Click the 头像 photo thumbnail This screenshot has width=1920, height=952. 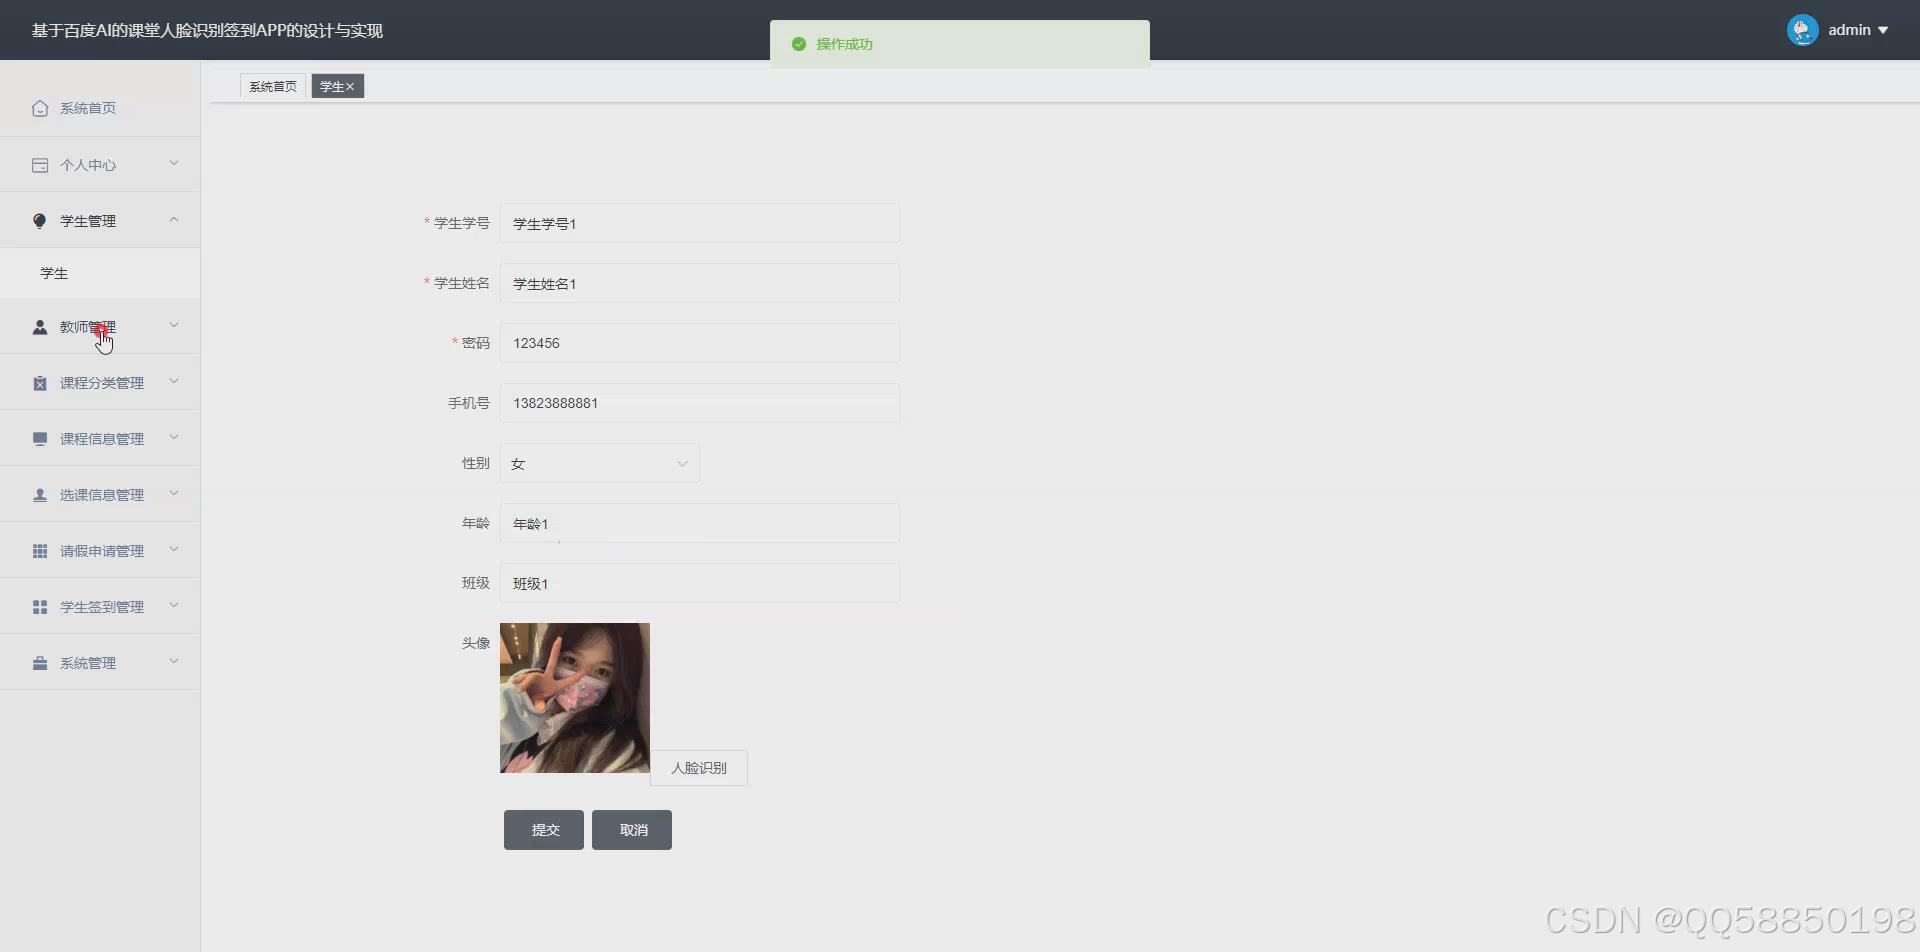pyautogui.click(x=575, y=698)
